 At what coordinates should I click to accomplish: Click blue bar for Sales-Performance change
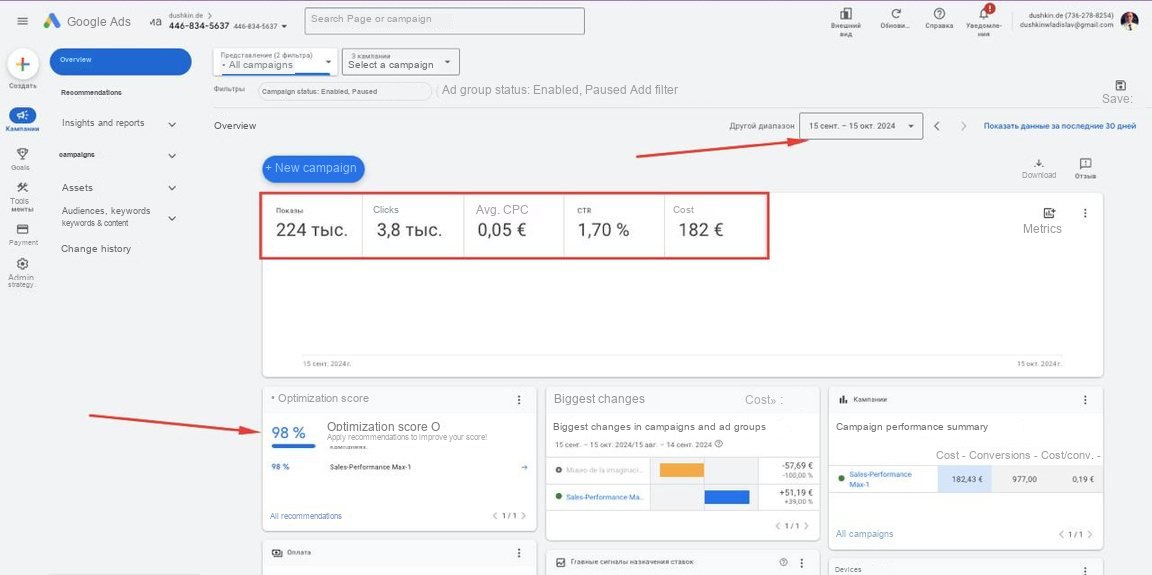[727, 497]
